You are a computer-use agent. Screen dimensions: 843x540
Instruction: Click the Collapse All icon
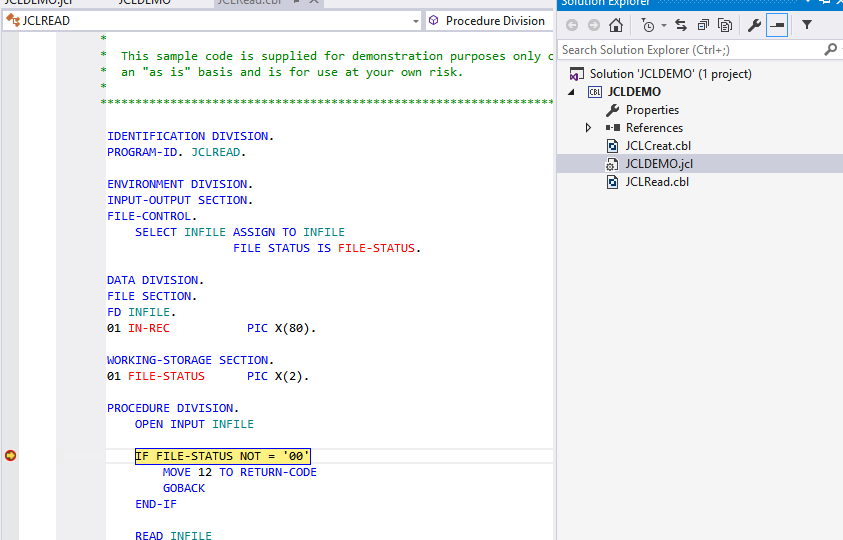click(x=703, y=25)
